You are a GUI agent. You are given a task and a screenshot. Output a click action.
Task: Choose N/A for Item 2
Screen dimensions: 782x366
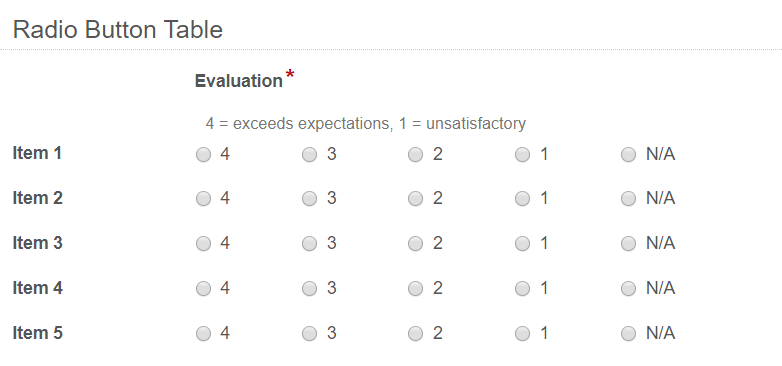pyautogui.click(x=628, y=199)
